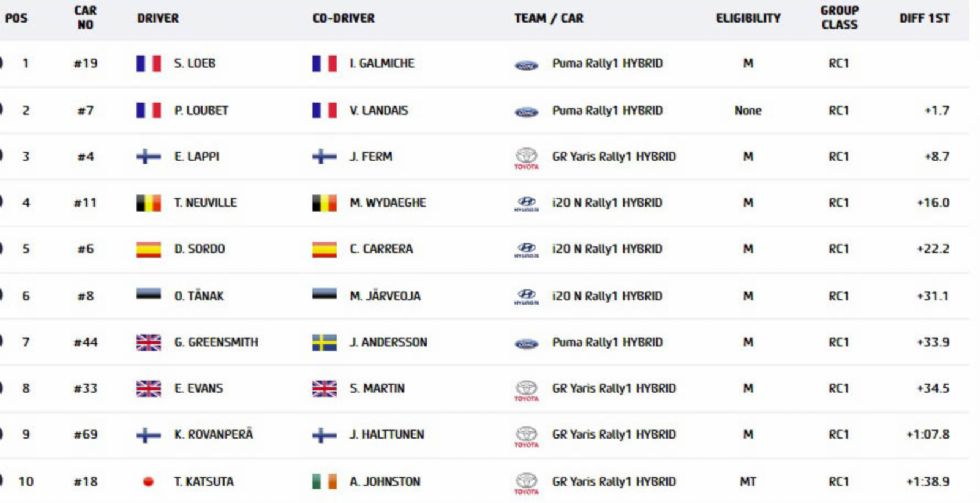
Task: Click car number #69
Action: point(86,434)
